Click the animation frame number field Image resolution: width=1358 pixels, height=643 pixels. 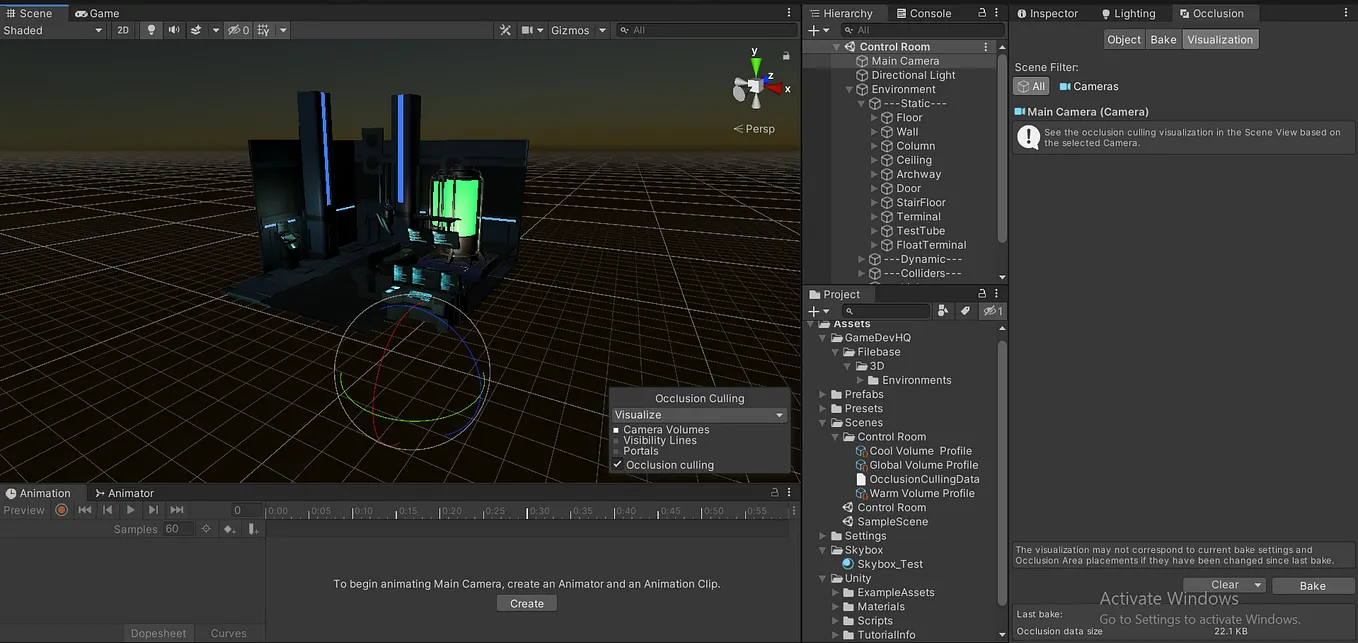246,510
